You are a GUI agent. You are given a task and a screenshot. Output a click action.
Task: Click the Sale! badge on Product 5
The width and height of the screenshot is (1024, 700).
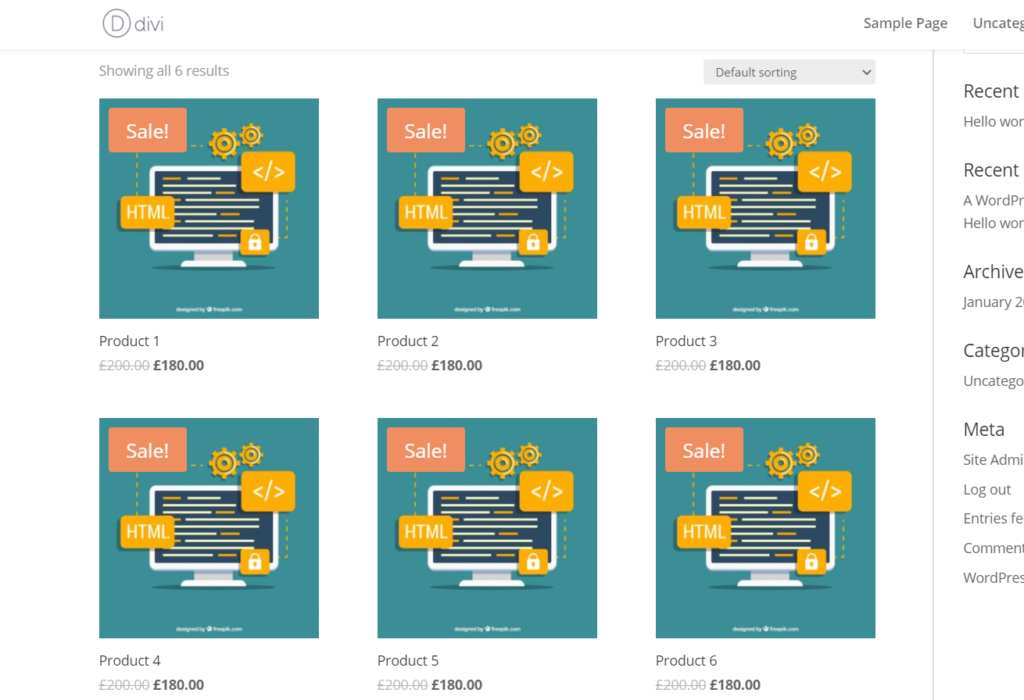(x=426, y=450)
